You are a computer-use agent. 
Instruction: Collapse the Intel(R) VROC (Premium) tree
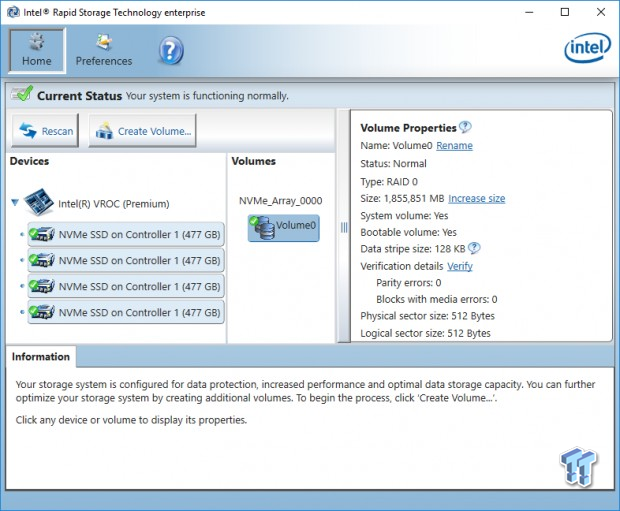15,203
